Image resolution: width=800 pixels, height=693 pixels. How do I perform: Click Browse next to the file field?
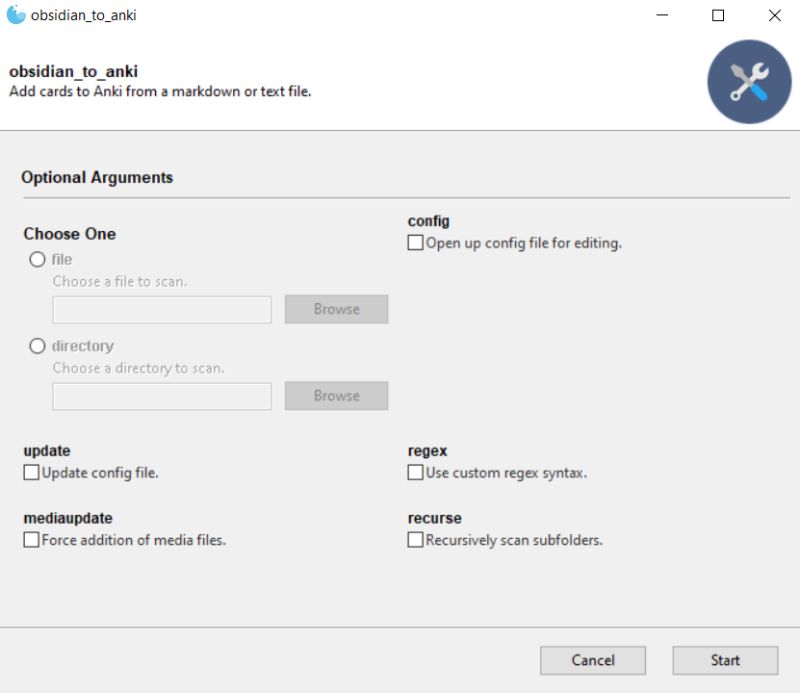tap(337, 309)
